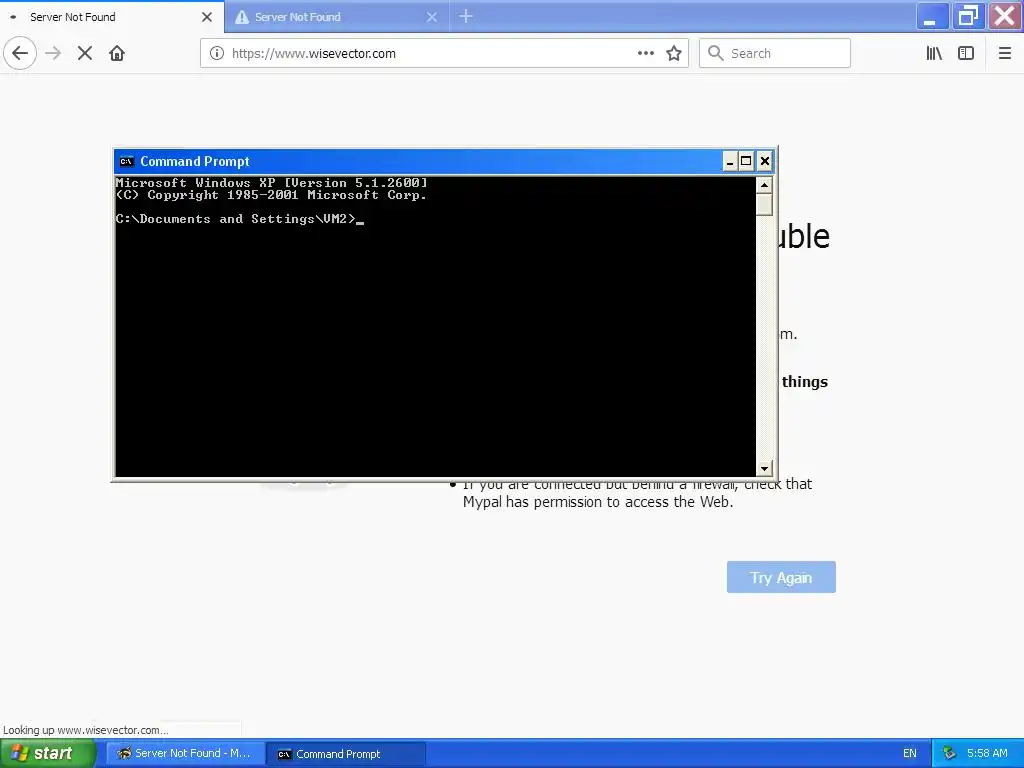Open page actions three-dot menu
Image resolution: width=1024 pixels, height=768 pixels.
pos(646,53)
